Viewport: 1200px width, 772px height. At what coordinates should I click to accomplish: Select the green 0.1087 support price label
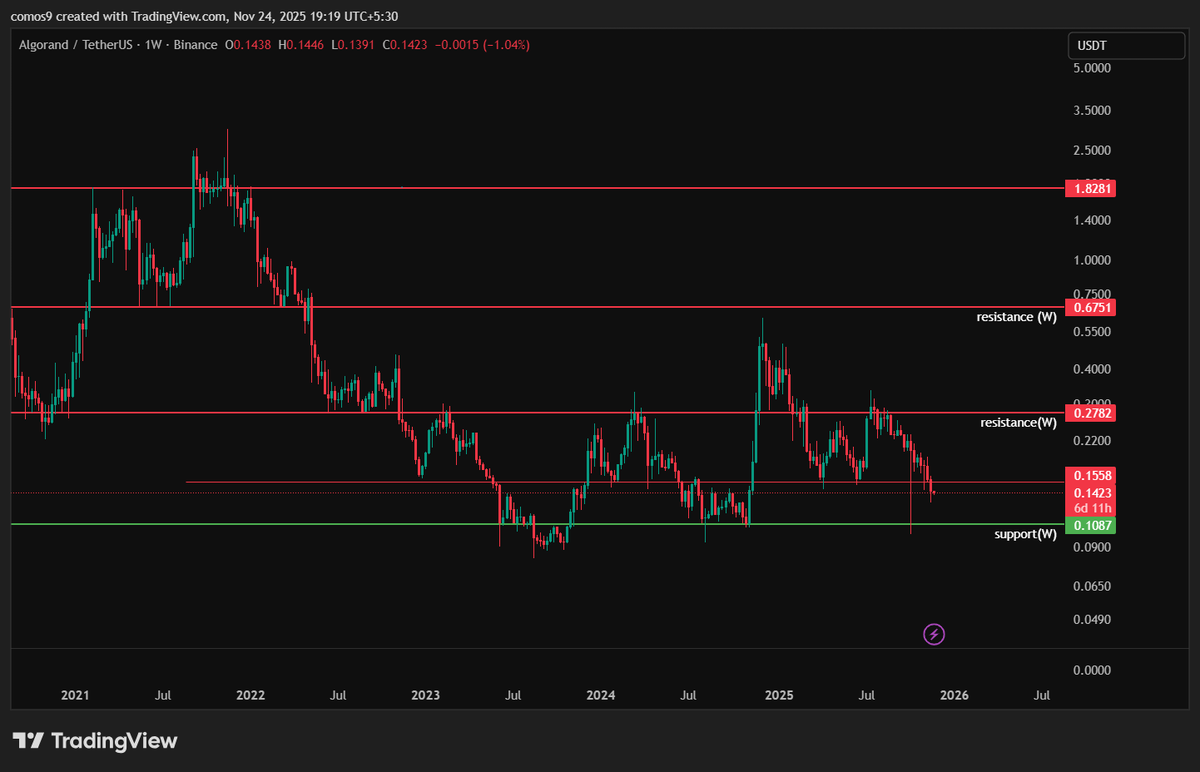(x=1091, y=525)
